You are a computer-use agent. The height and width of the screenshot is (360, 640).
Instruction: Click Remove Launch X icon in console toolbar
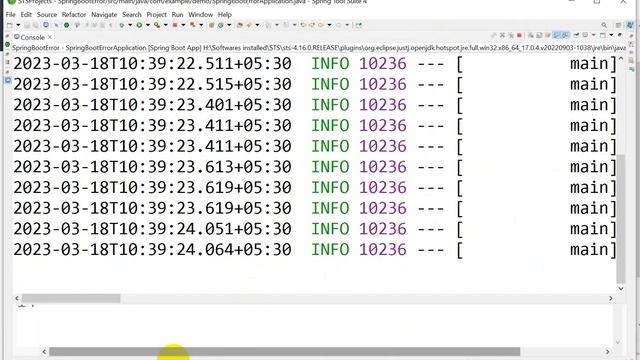coord(502,36)
